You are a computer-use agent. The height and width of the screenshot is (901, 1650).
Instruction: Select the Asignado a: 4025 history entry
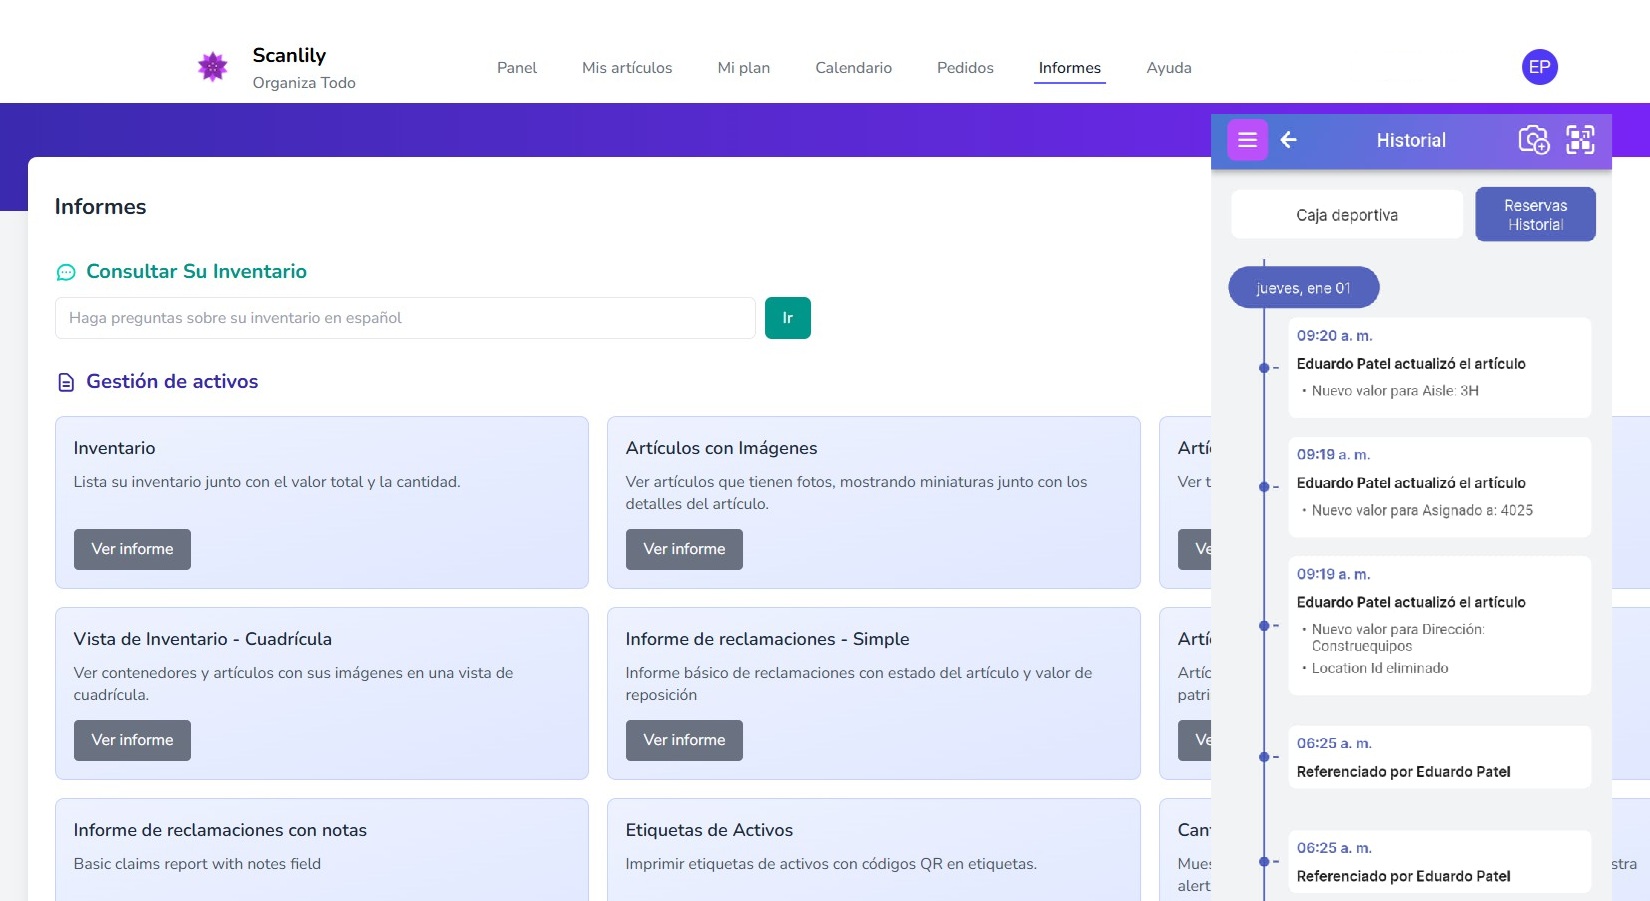click(x=1439, y=486)
